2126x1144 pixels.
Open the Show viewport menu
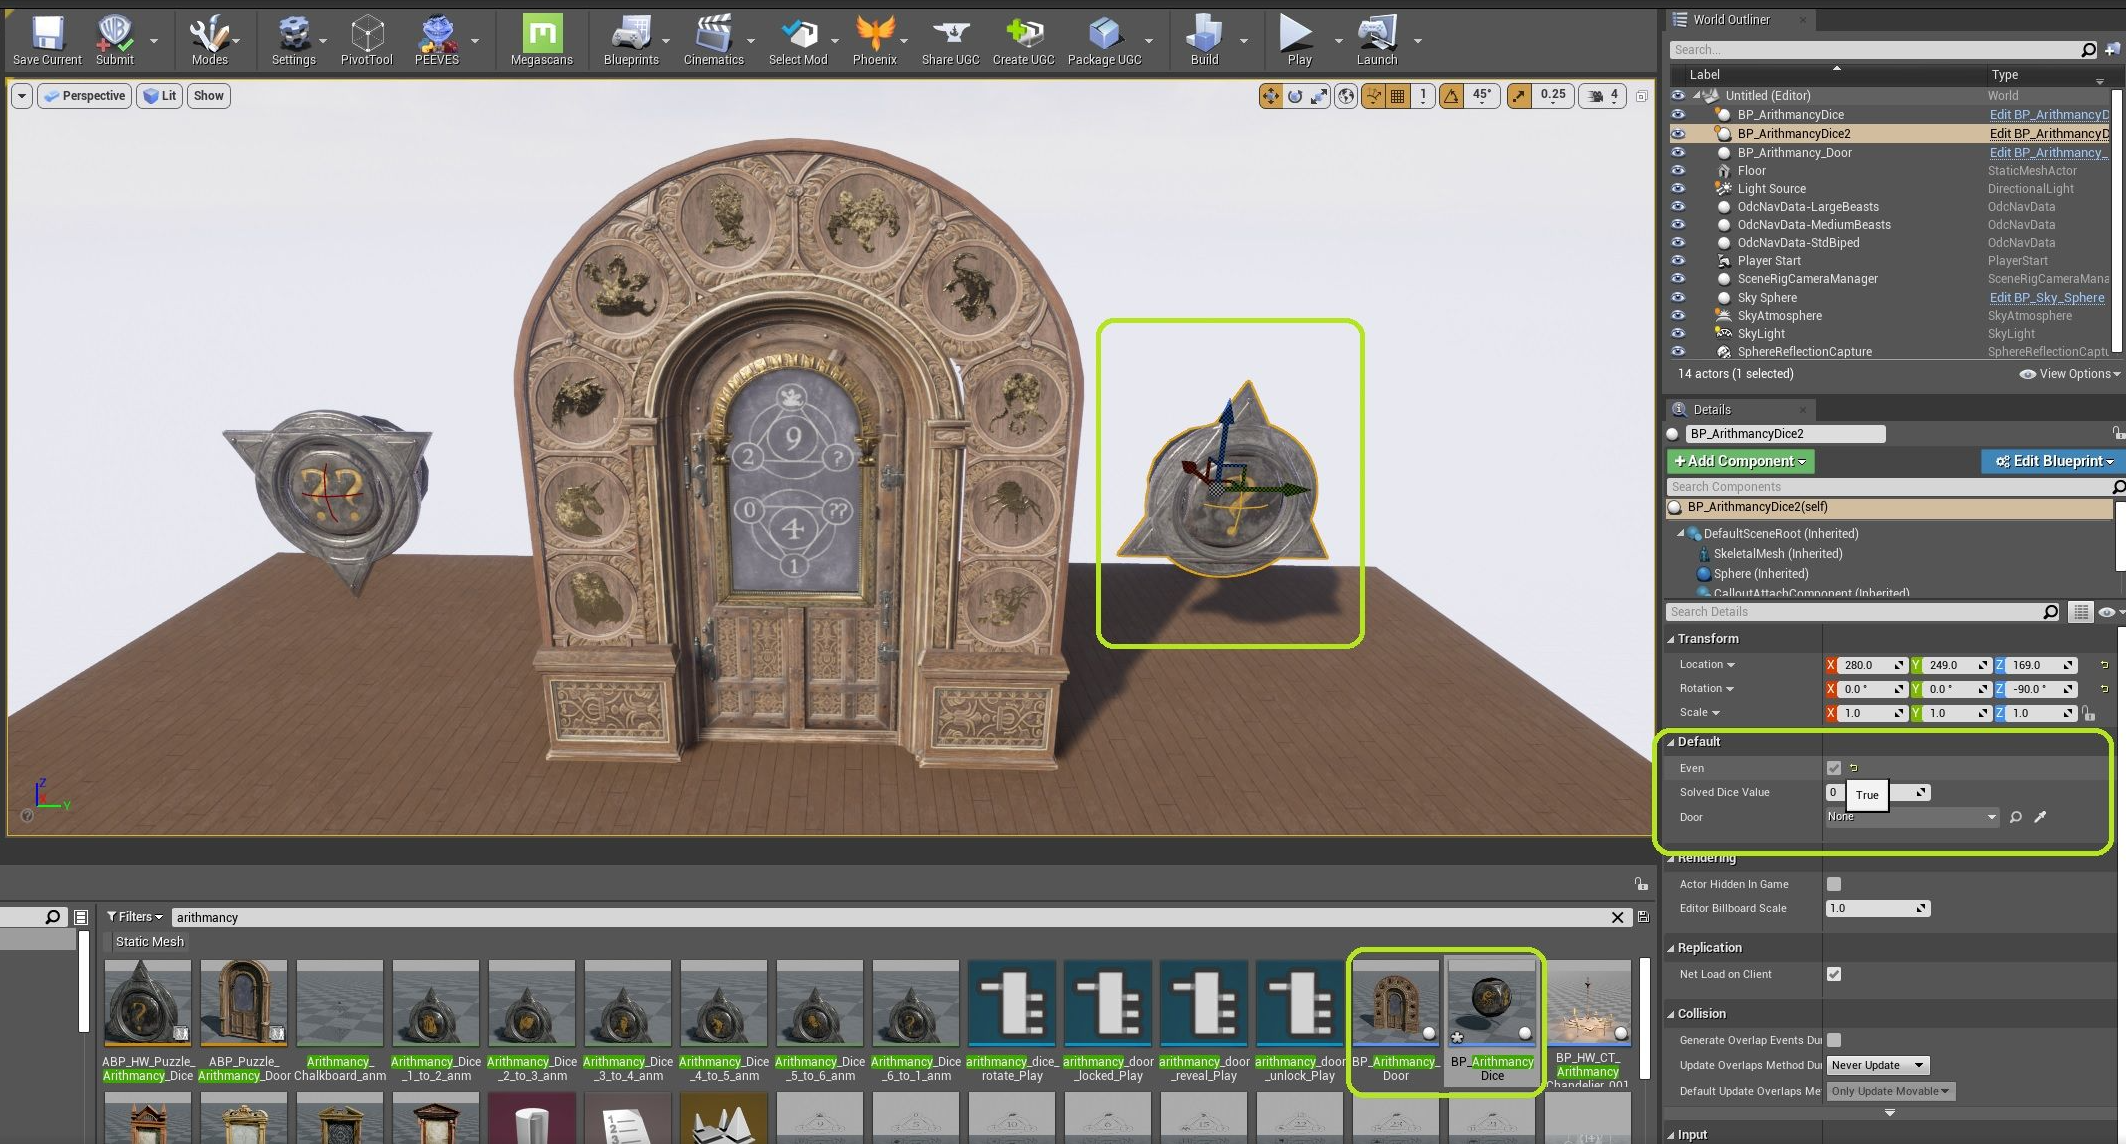[x=208, y=96]
